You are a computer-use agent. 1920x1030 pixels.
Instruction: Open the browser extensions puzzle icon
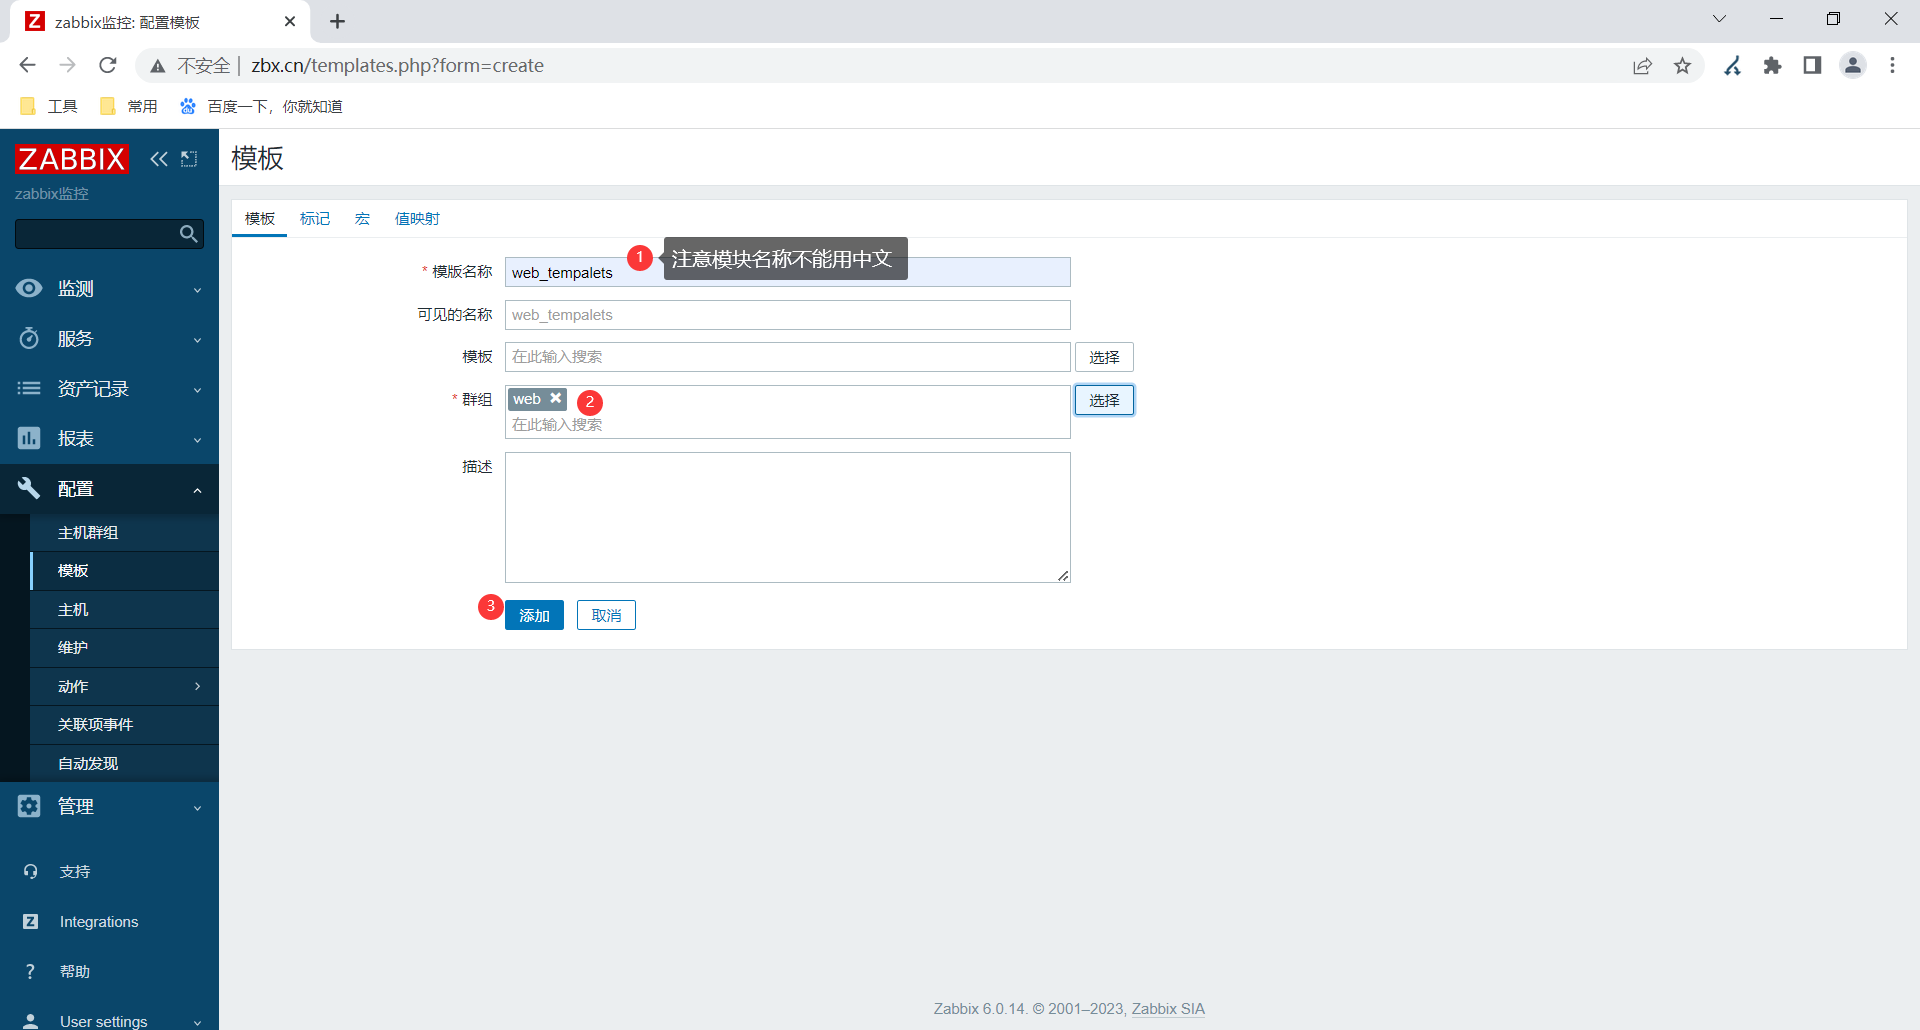click(1773, 66)
